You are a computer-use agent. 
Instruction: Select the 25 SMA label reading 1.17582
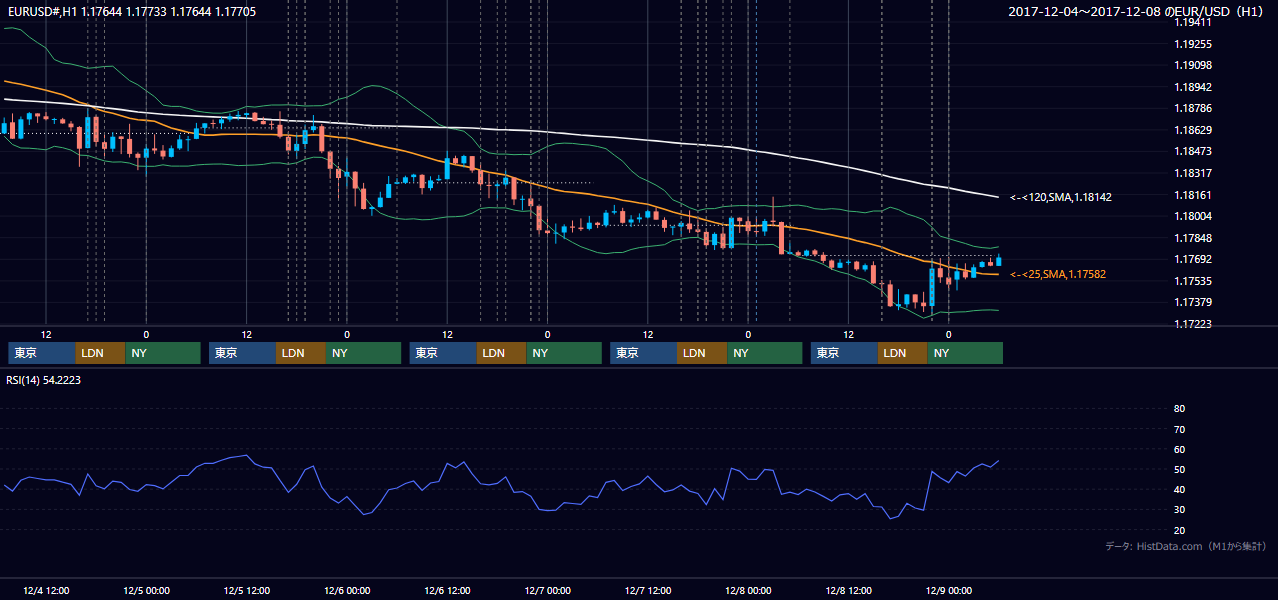coord(1057,274)
